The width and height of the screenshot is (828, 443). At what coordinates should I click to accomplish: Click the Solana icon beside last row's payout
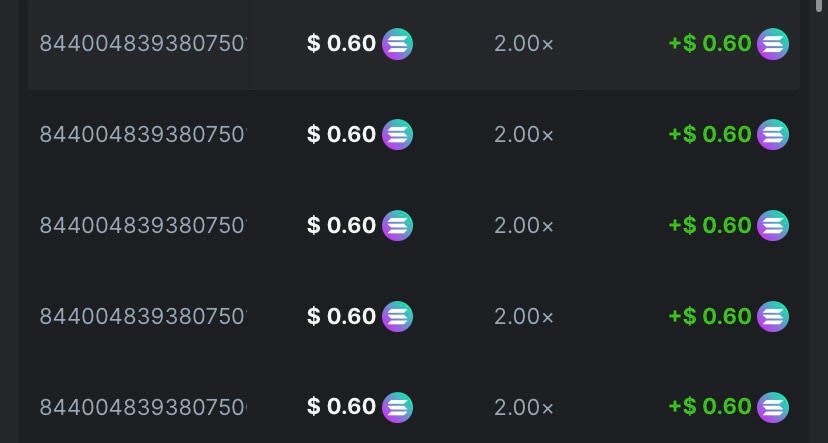coord(773,407)
